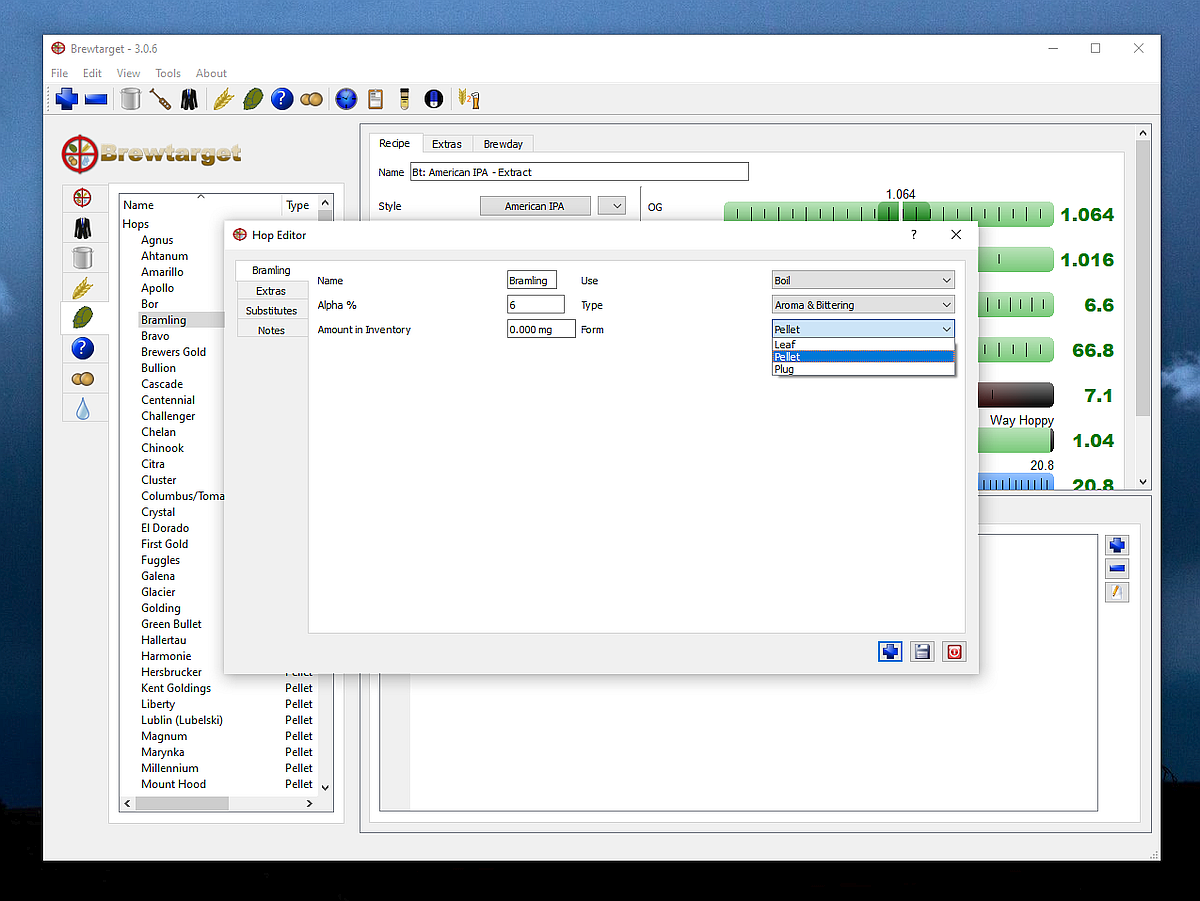Click the OG range slider bar
Screen dimensions: 1200x901
click(888, 214)
